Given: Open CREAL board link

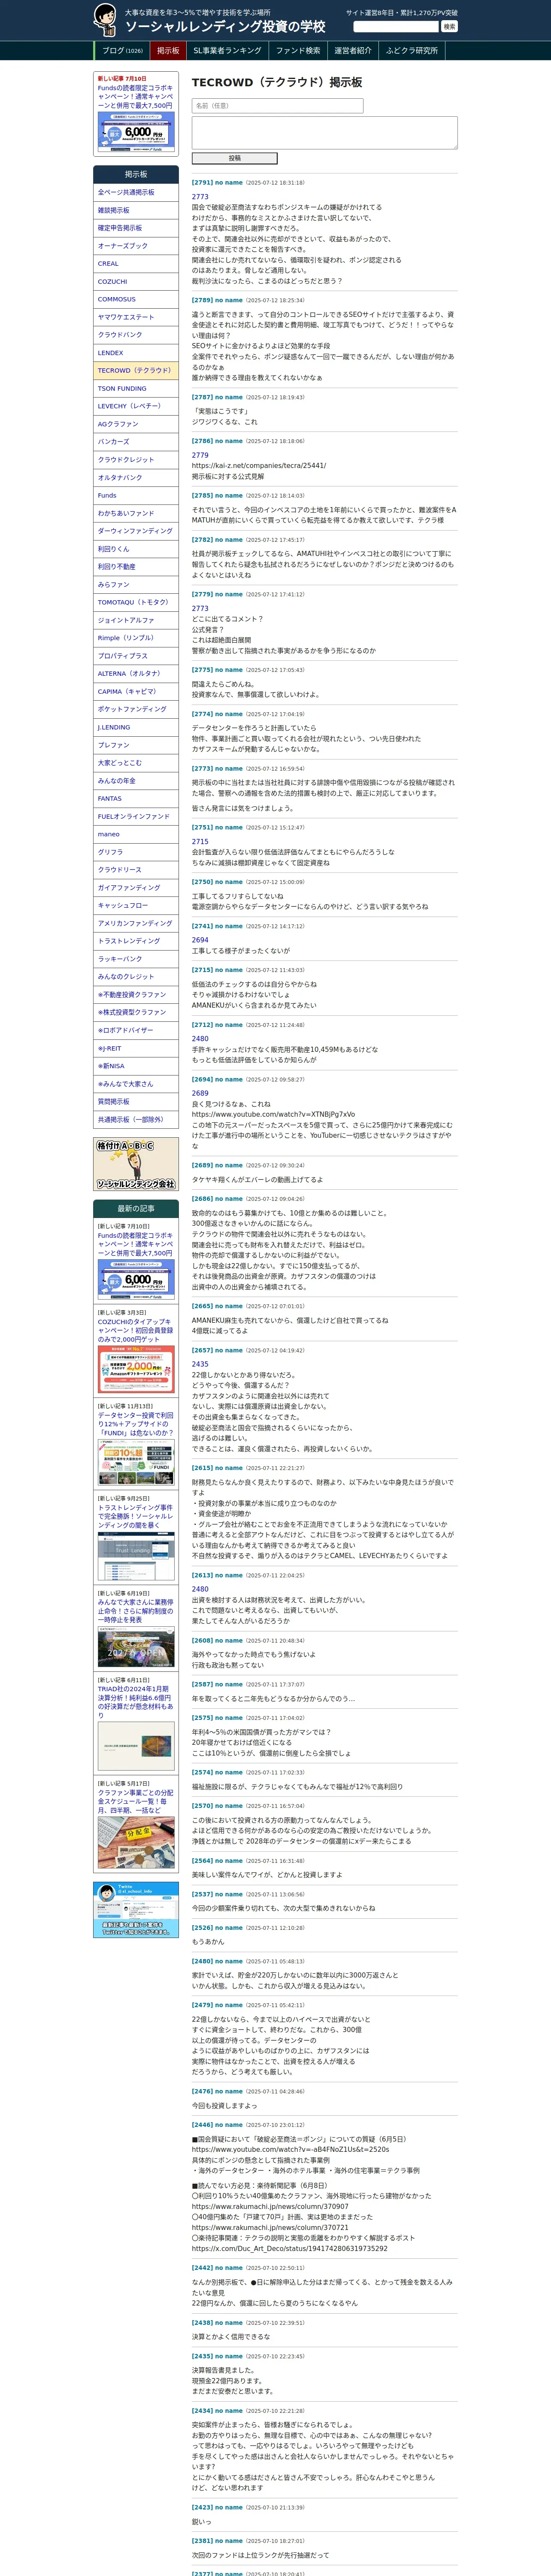Looking at the screenshot, I should 136,264.
